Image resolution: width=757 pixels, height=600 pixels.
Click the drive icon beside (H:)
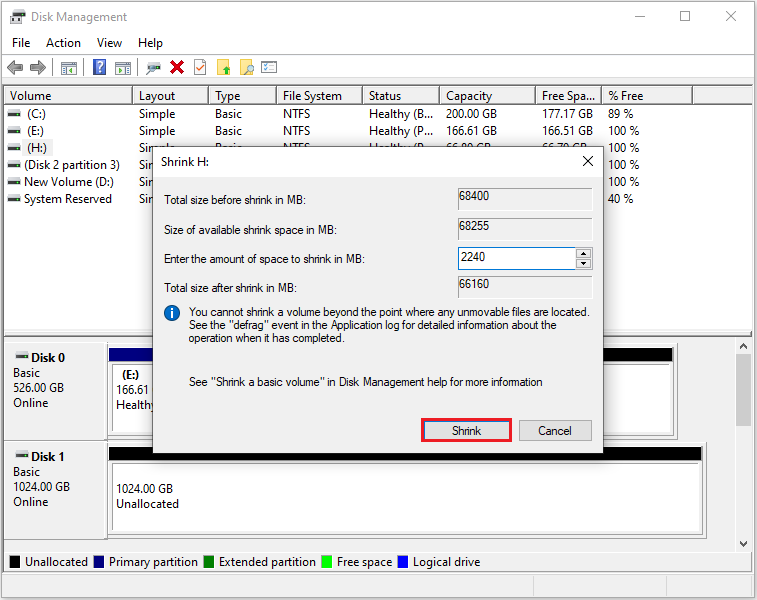coord(14,148)
